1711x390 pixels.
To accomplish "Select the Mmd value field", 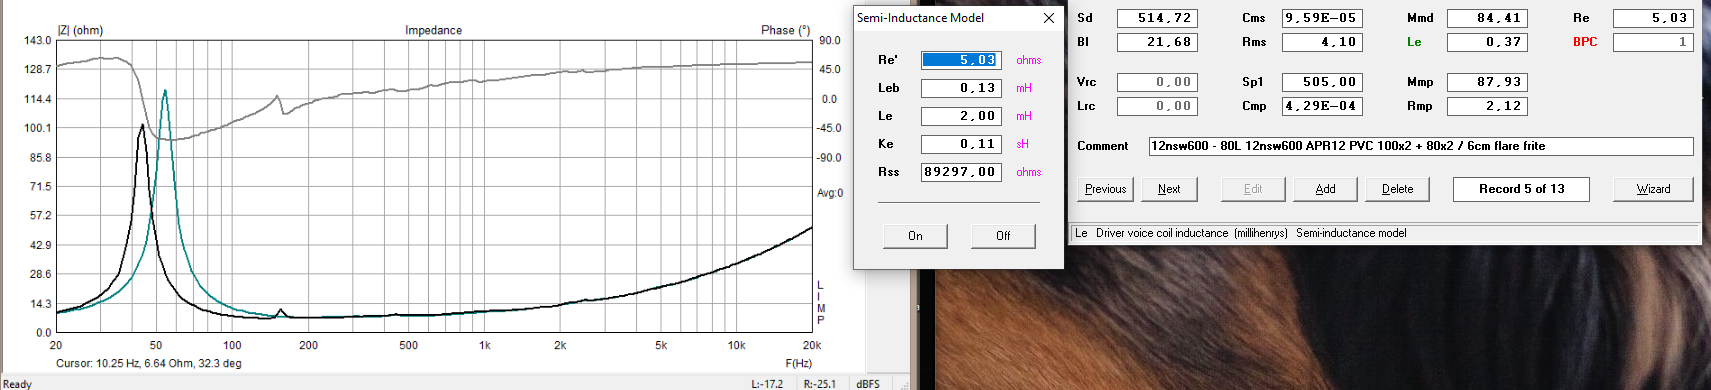I will click(x=1487, y=18).
